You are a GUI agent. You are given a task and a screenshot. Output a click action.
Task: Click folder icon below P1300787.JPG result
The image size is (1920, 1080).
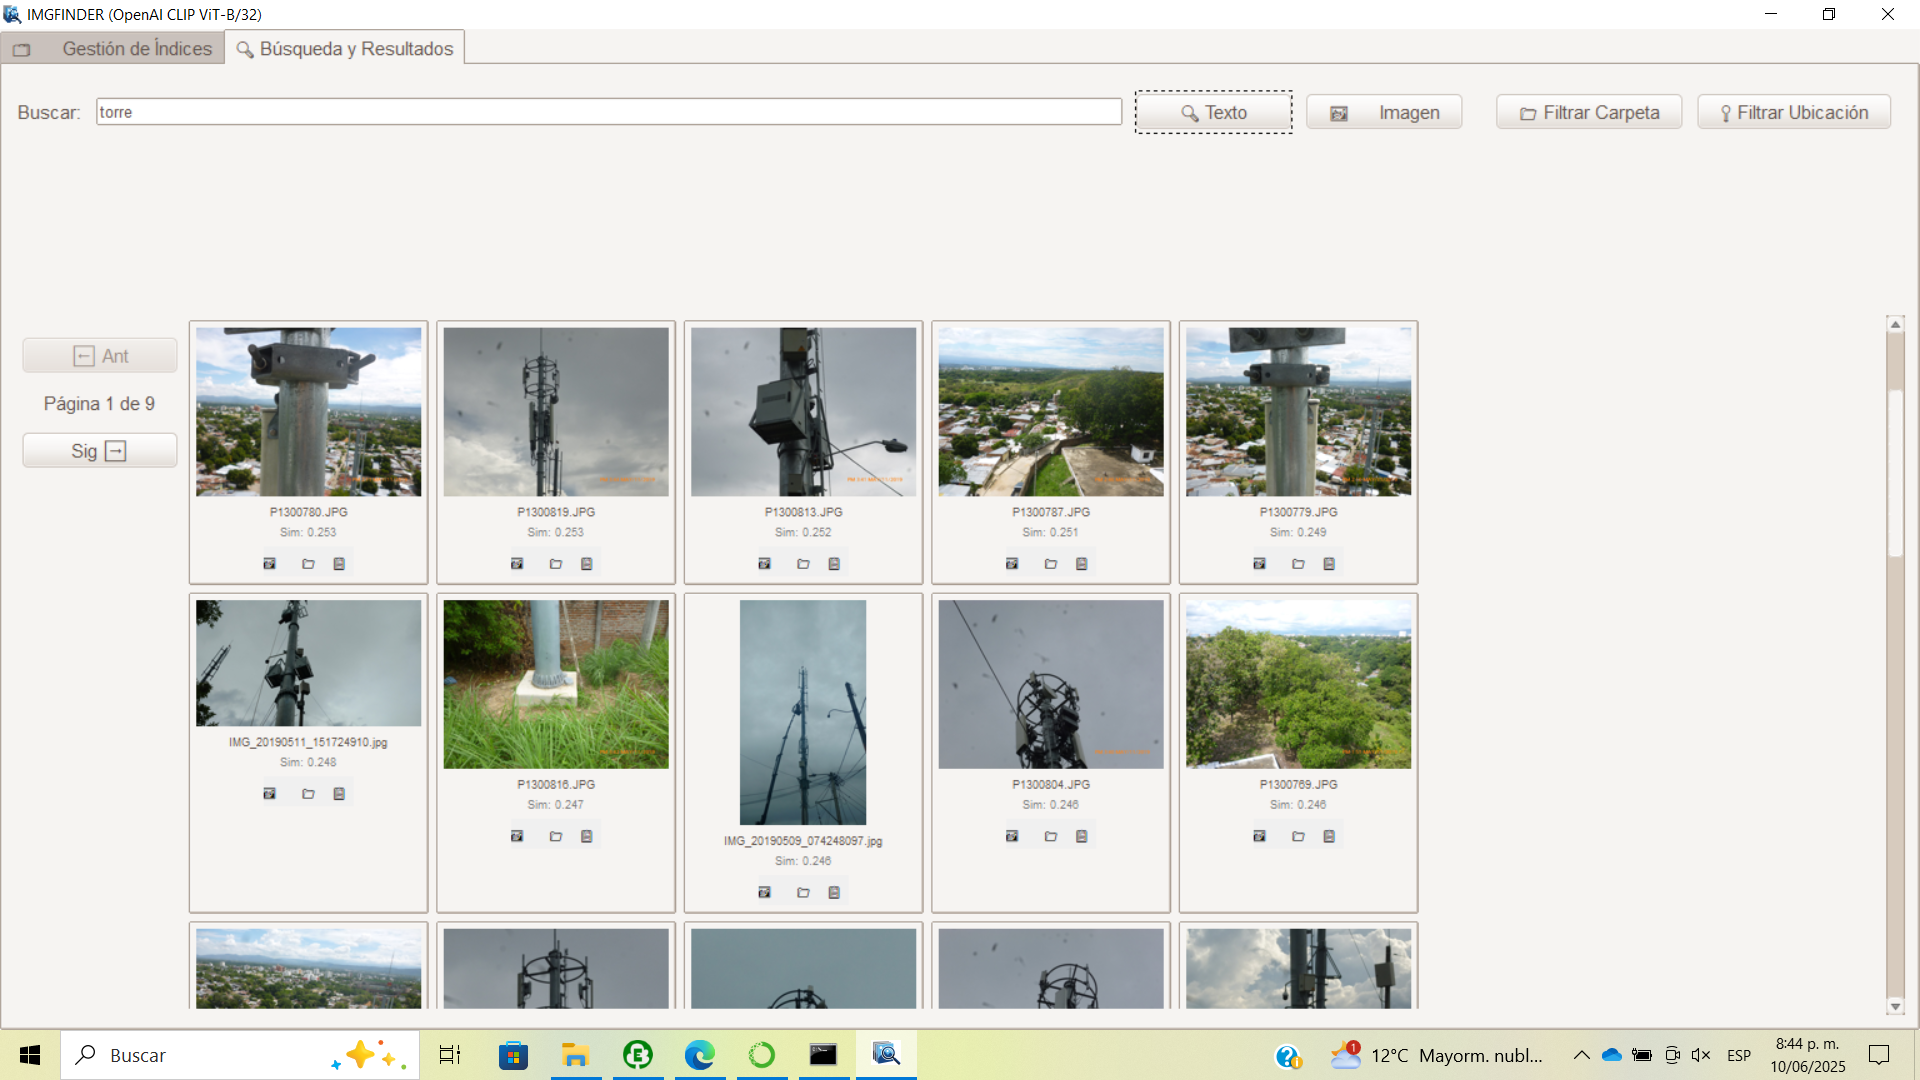1051,564
